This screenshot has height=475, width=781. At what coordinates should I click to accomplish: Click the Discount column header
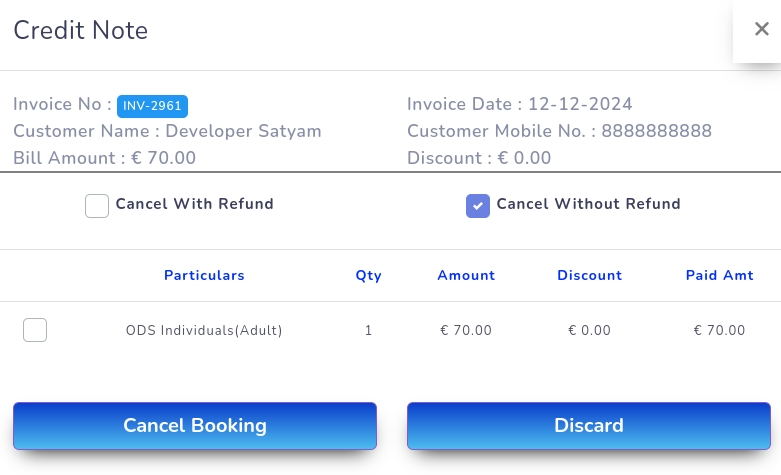(x=589, y=276)
